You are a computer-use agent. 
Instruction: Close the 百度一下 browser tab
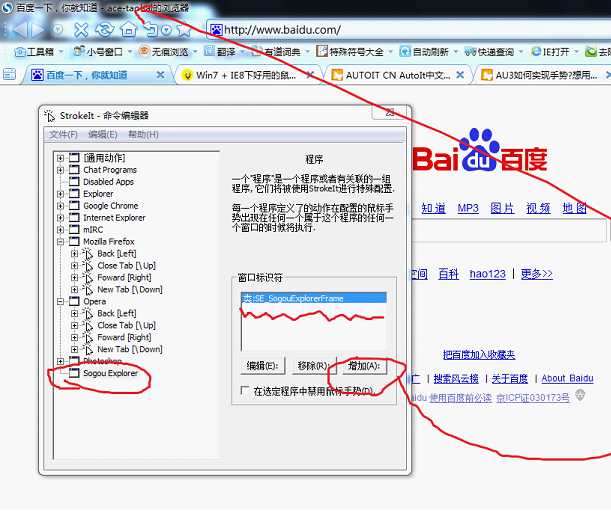pos(160,74)
